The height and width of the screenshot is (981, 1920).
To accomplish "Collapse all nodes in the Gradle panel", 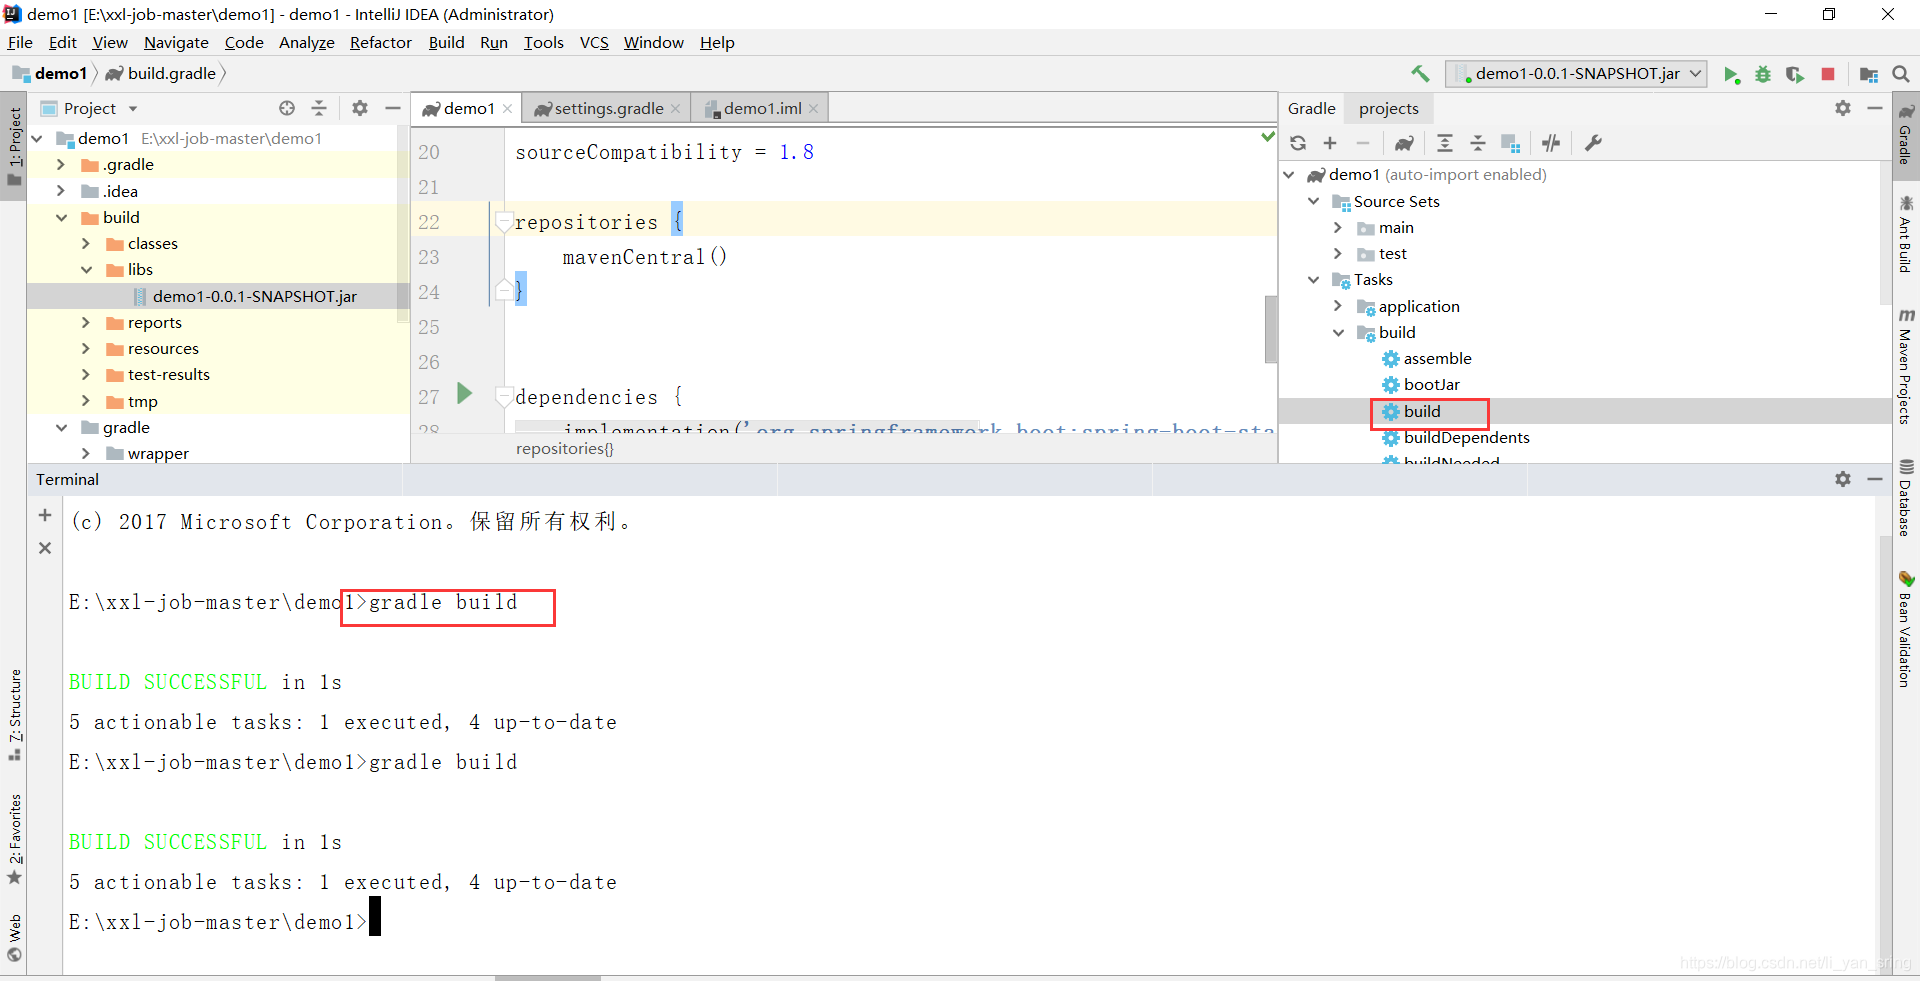I will point(1478,143).
